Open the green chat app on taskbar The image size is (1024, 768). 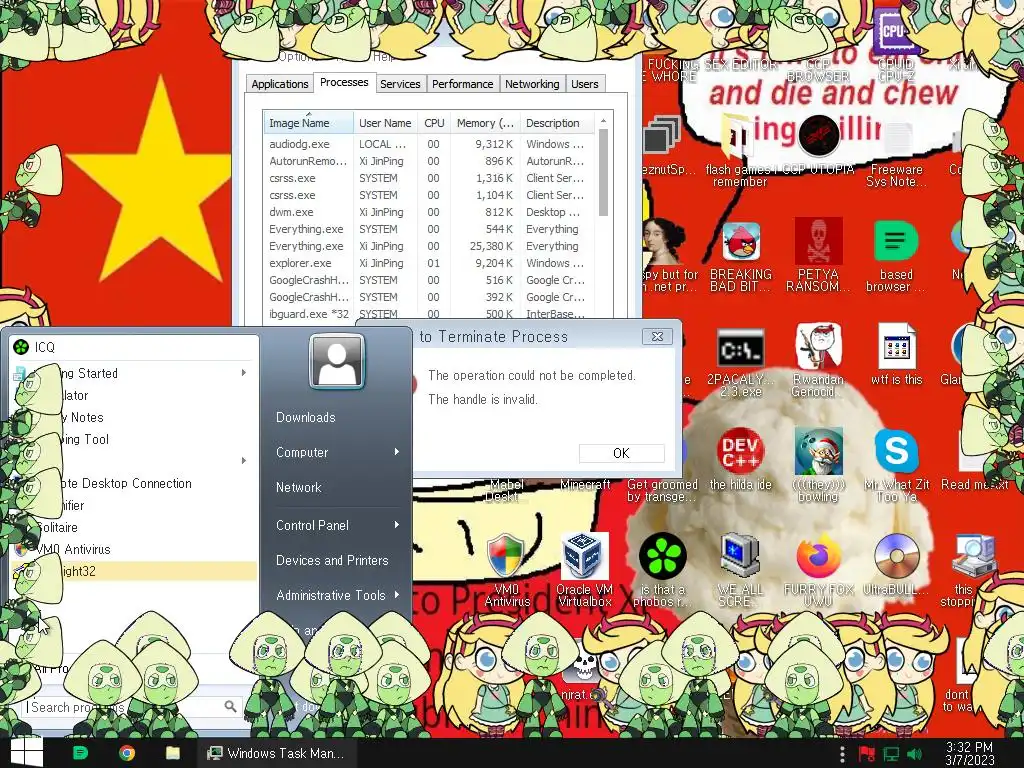80,753
